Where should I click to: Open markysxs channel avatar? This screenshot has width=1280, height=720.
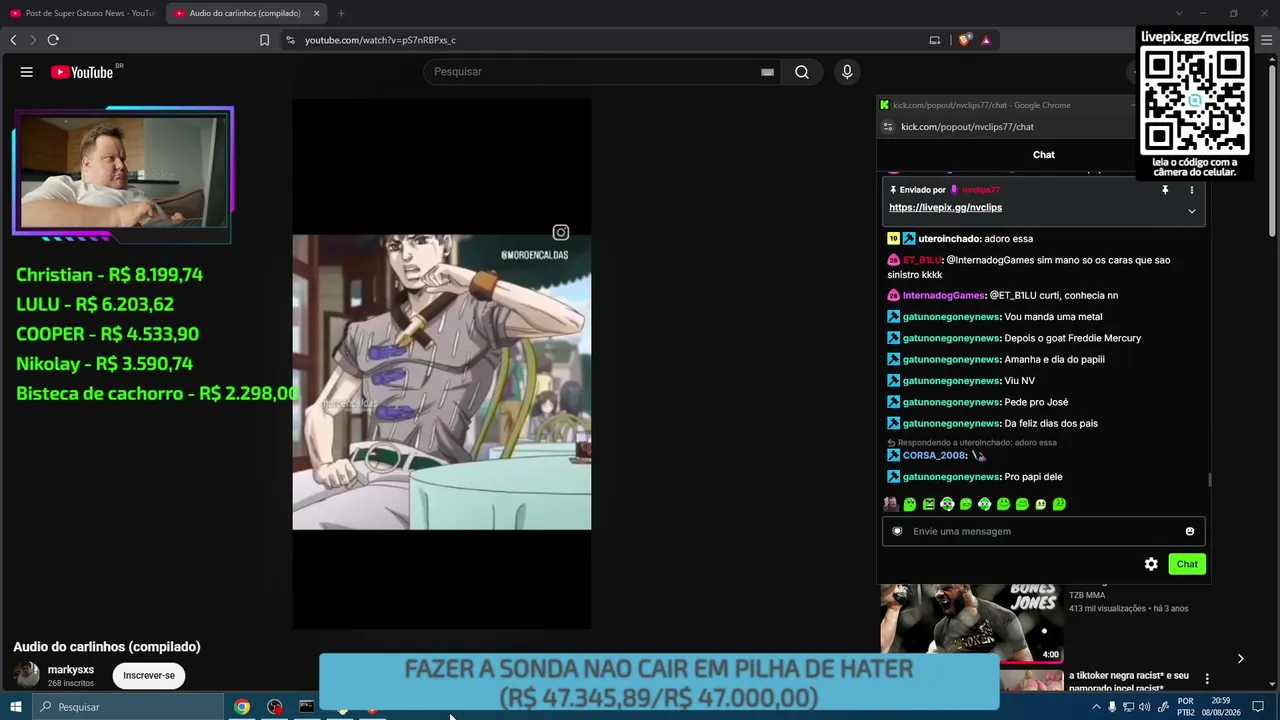pos(27,675)
